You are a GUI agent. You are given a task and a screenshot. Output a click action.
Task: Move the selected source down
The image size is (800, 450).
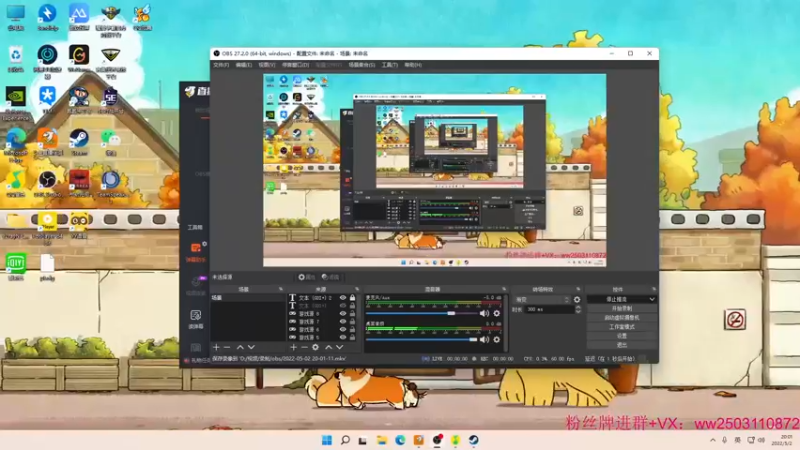coord(339,347)
